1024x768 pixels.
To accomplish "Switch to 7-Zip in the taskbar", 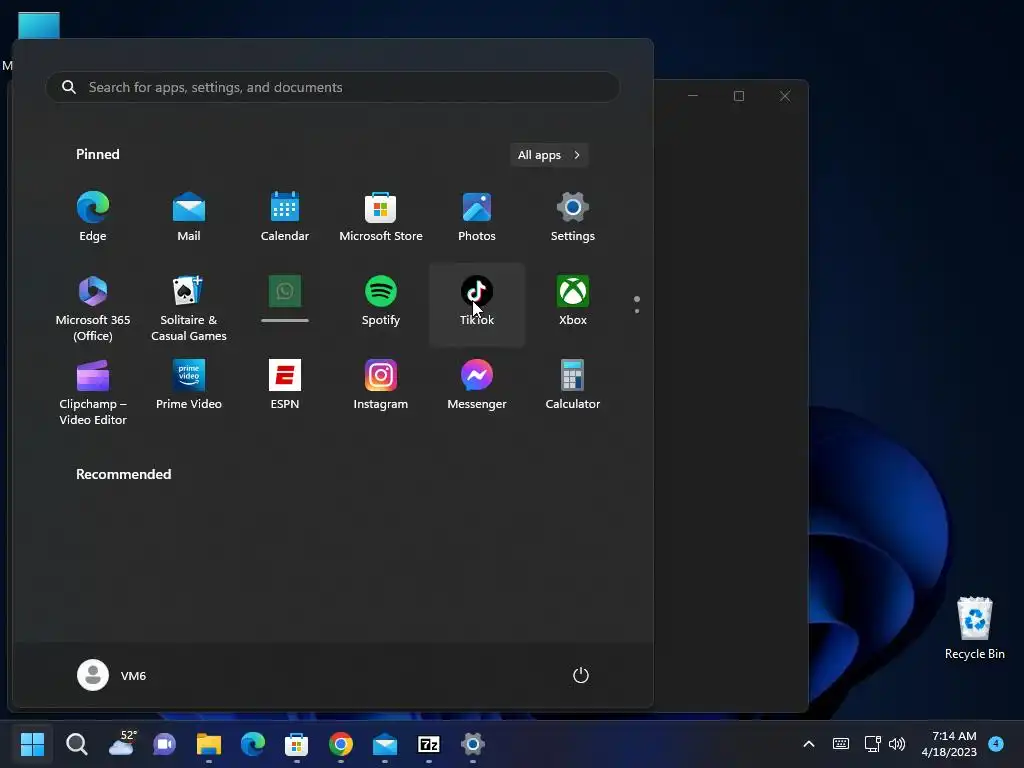I will [429, 744].
